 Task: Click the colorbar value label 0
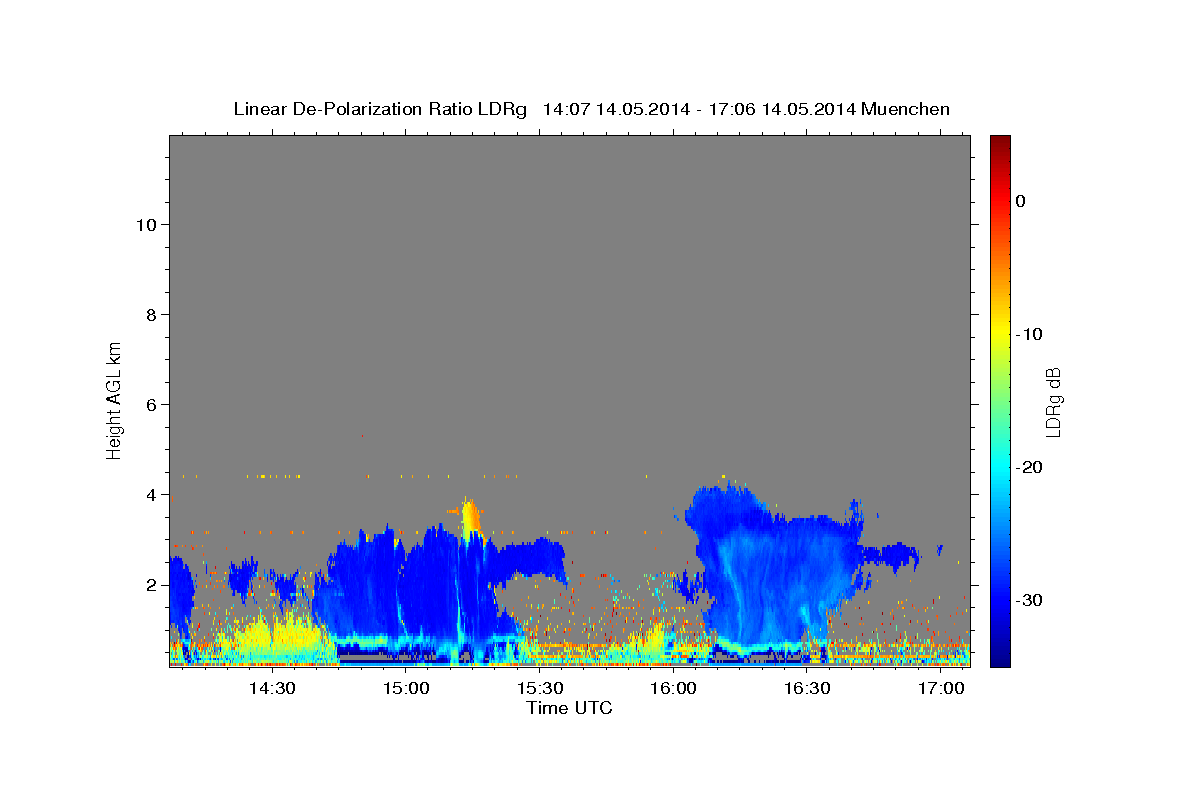point(1020,201)
